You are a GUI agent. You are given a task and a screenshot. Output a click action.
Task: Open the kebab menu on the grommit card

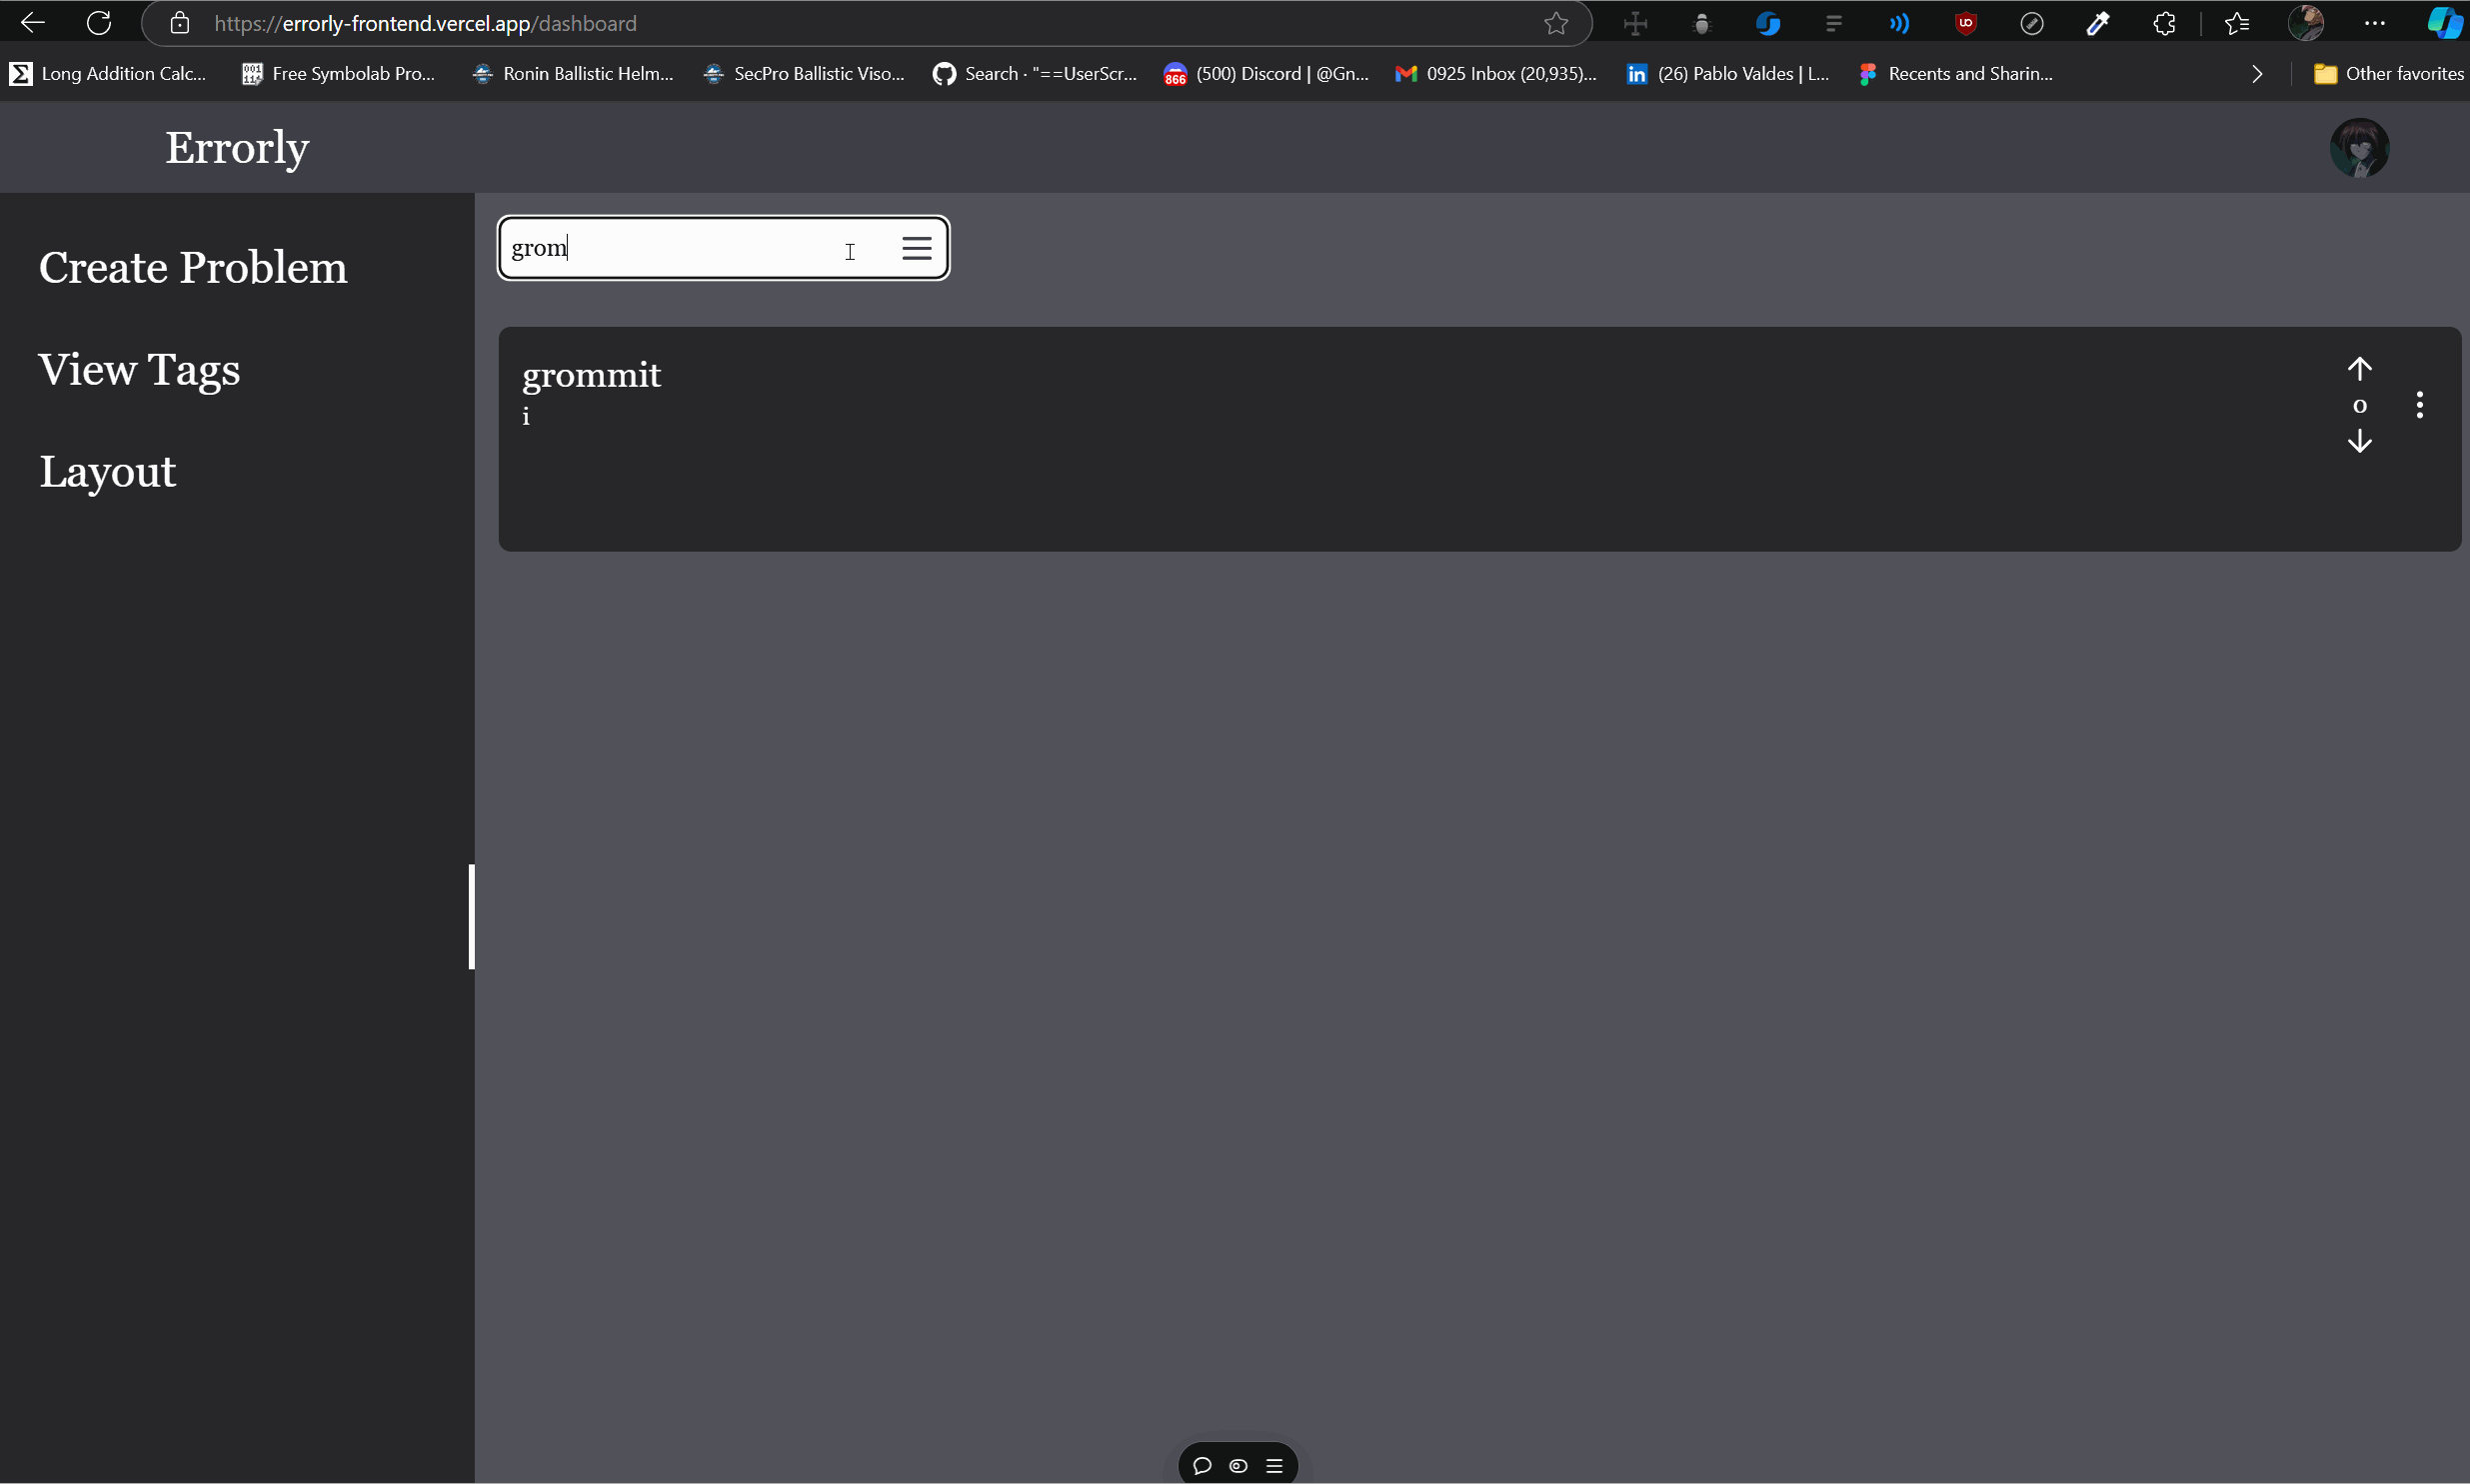(x=2420, y=404)
